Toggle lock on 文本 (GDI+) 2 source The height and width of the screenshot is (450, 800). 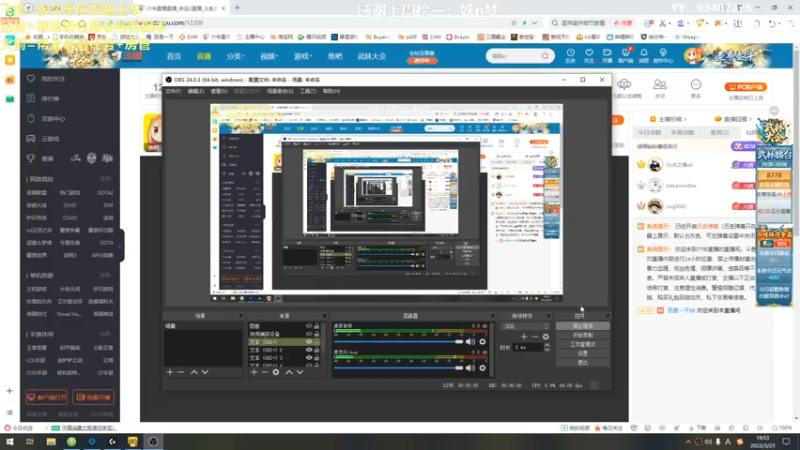point(317,350)
